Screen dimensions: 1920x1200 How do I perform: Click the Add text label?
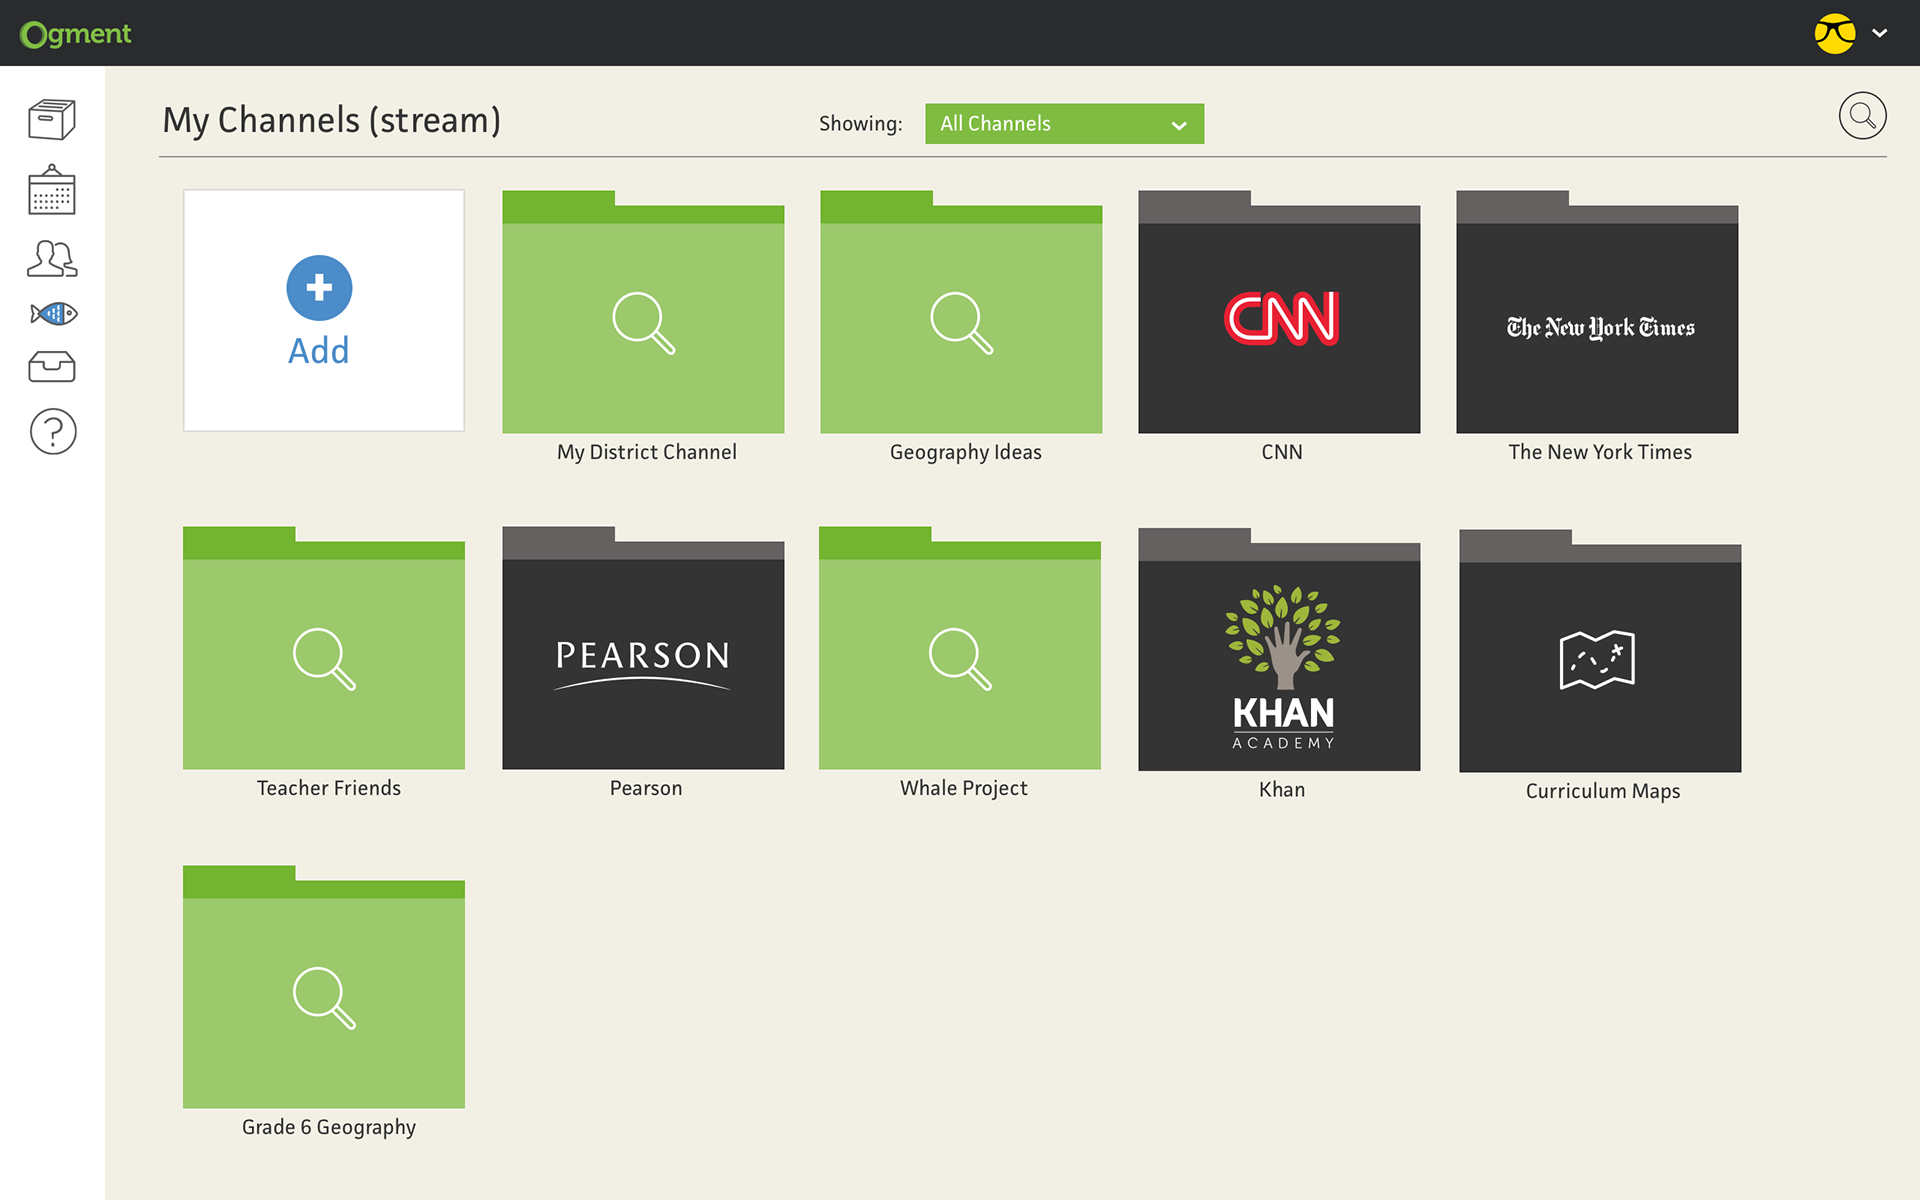tap(319, 351)
